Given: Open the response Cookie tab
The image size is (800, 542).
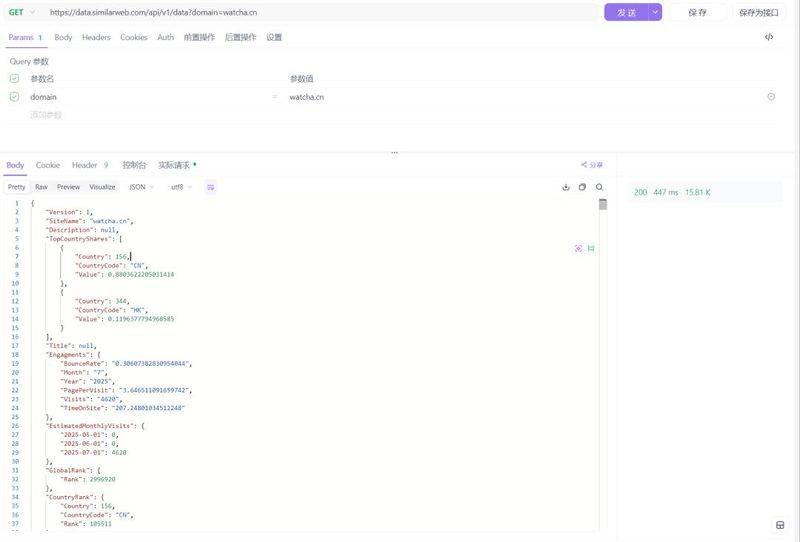Looking at the screenshot, I should pyautogui.click(x=48, y=165).
